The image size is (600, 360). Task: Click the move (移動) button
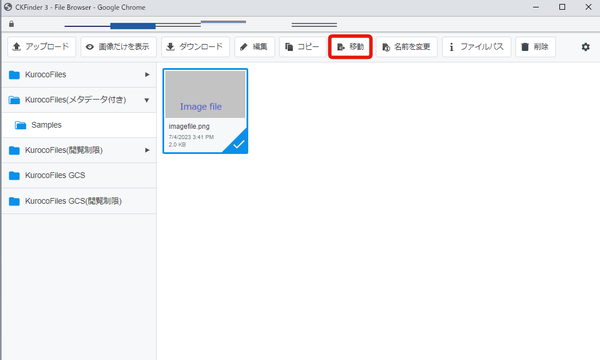350,47
